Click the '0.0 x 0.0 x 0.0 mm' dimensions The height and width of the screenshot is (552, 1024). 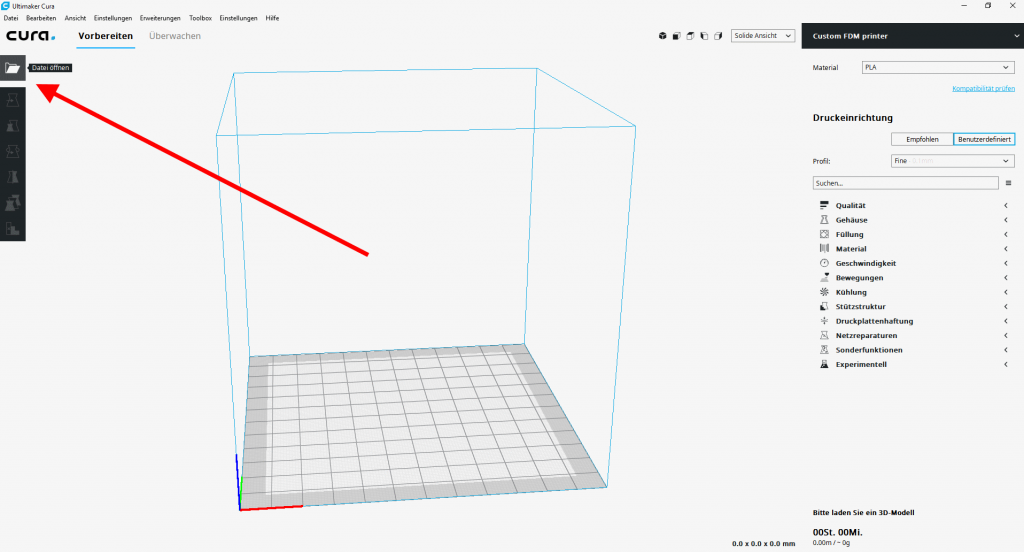coord(763,544)
